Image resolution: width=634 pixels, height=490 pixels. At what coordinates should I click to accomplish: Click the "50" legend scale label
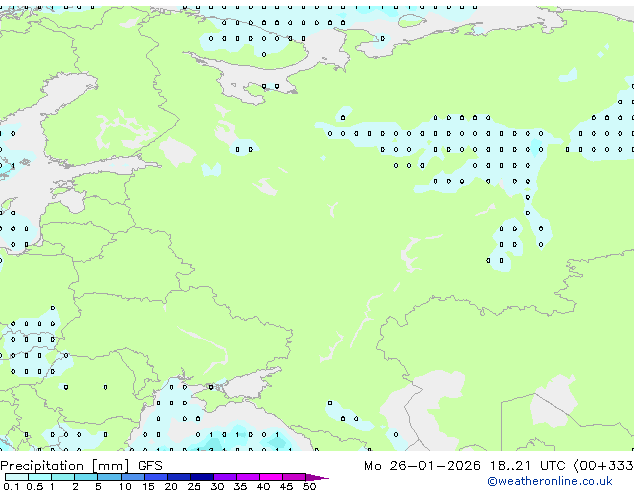click(309, 486)
